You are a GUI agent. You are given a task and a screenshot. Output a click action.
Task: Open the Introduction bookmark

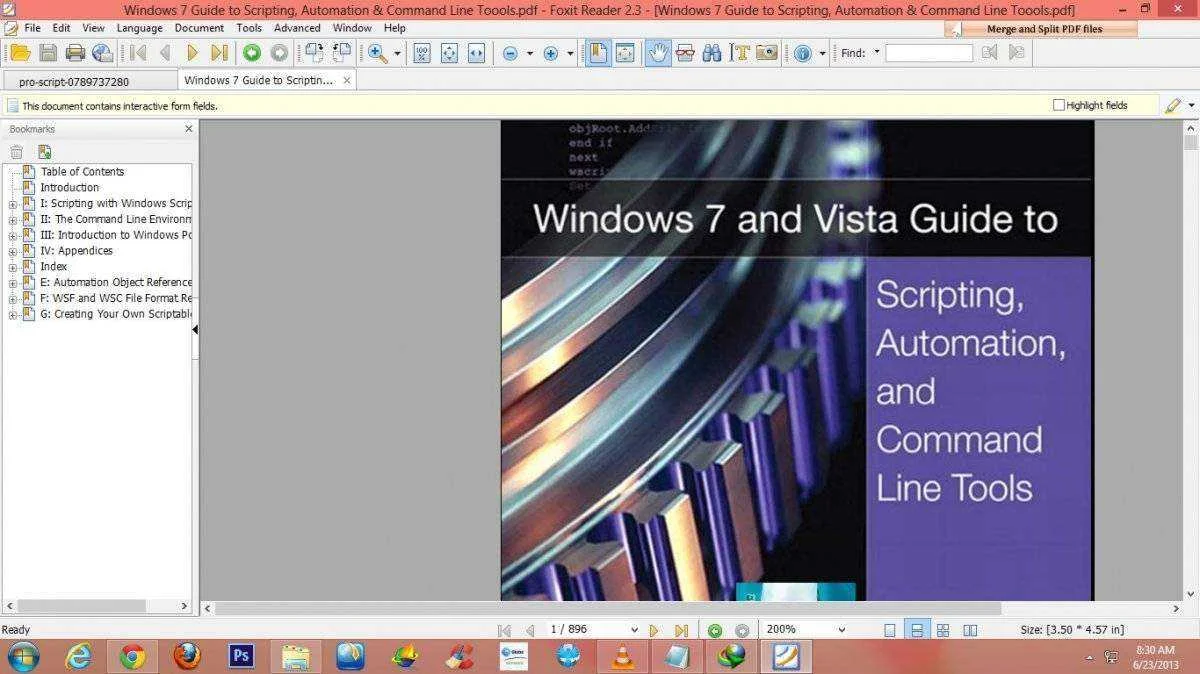(69, 188)
